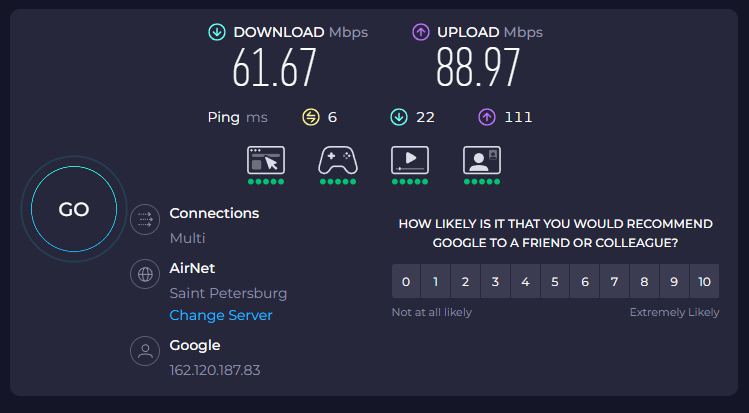Click the download ping latency icon

tap(399, 118)
